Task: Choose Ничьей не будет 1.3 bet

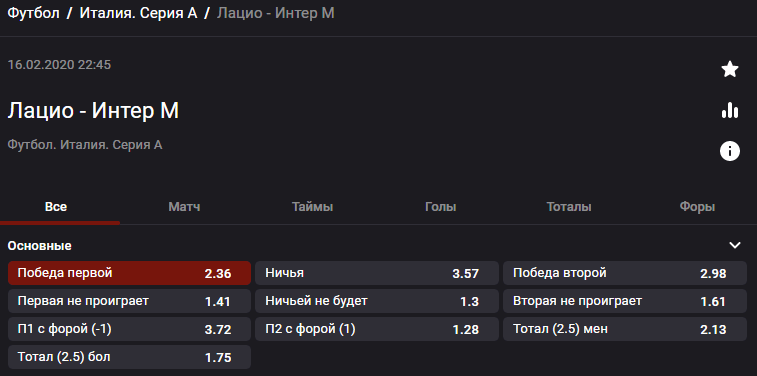Action: 377,301
